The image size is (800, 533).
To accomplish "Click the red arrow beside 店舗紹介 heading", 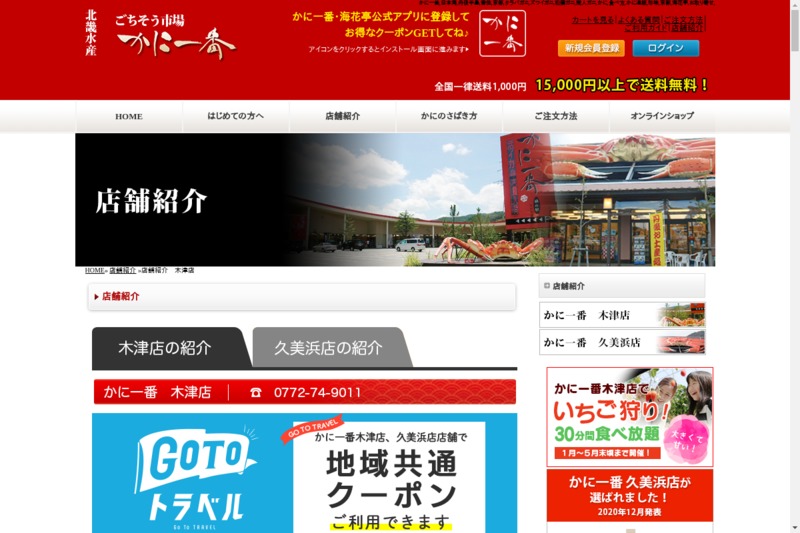I will 96,297.
